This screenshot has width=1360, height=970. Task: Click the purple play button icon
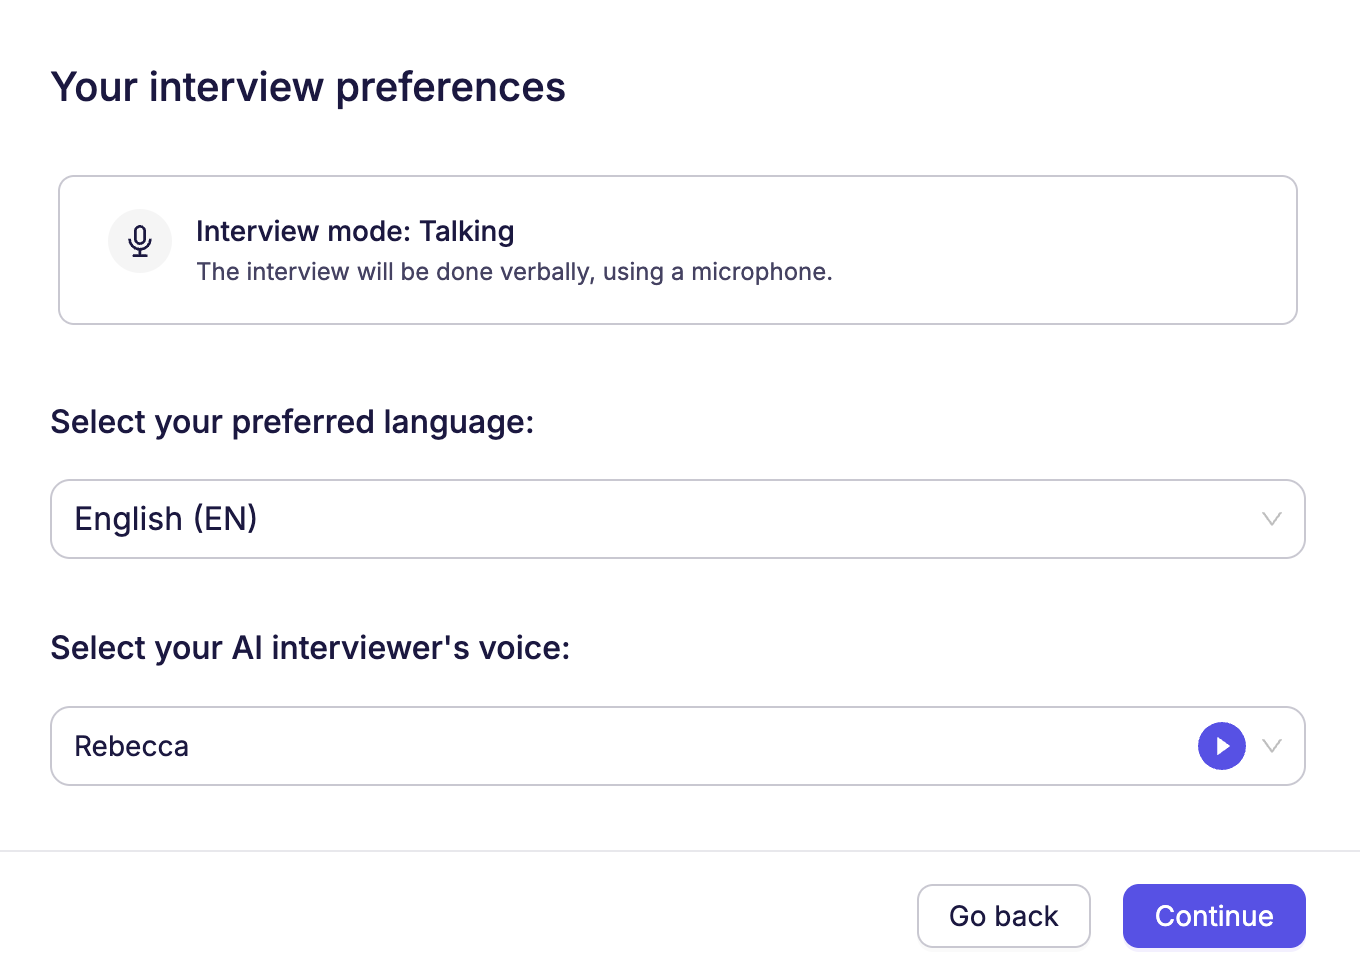[1221, 746]
